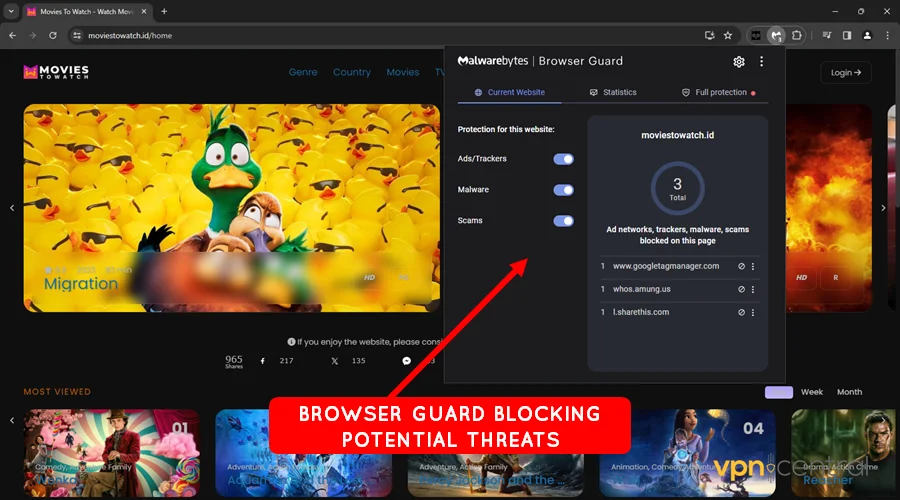Viewport: 900px width, 500px height.
Task: Click Movies To Watch site logo
Action: 56,72
